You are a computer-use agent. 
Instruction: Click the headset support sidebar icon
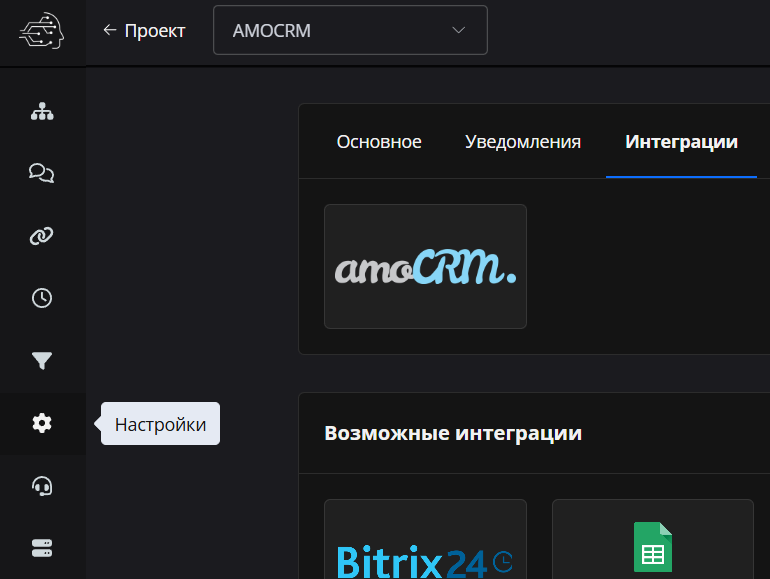(41, 486)
